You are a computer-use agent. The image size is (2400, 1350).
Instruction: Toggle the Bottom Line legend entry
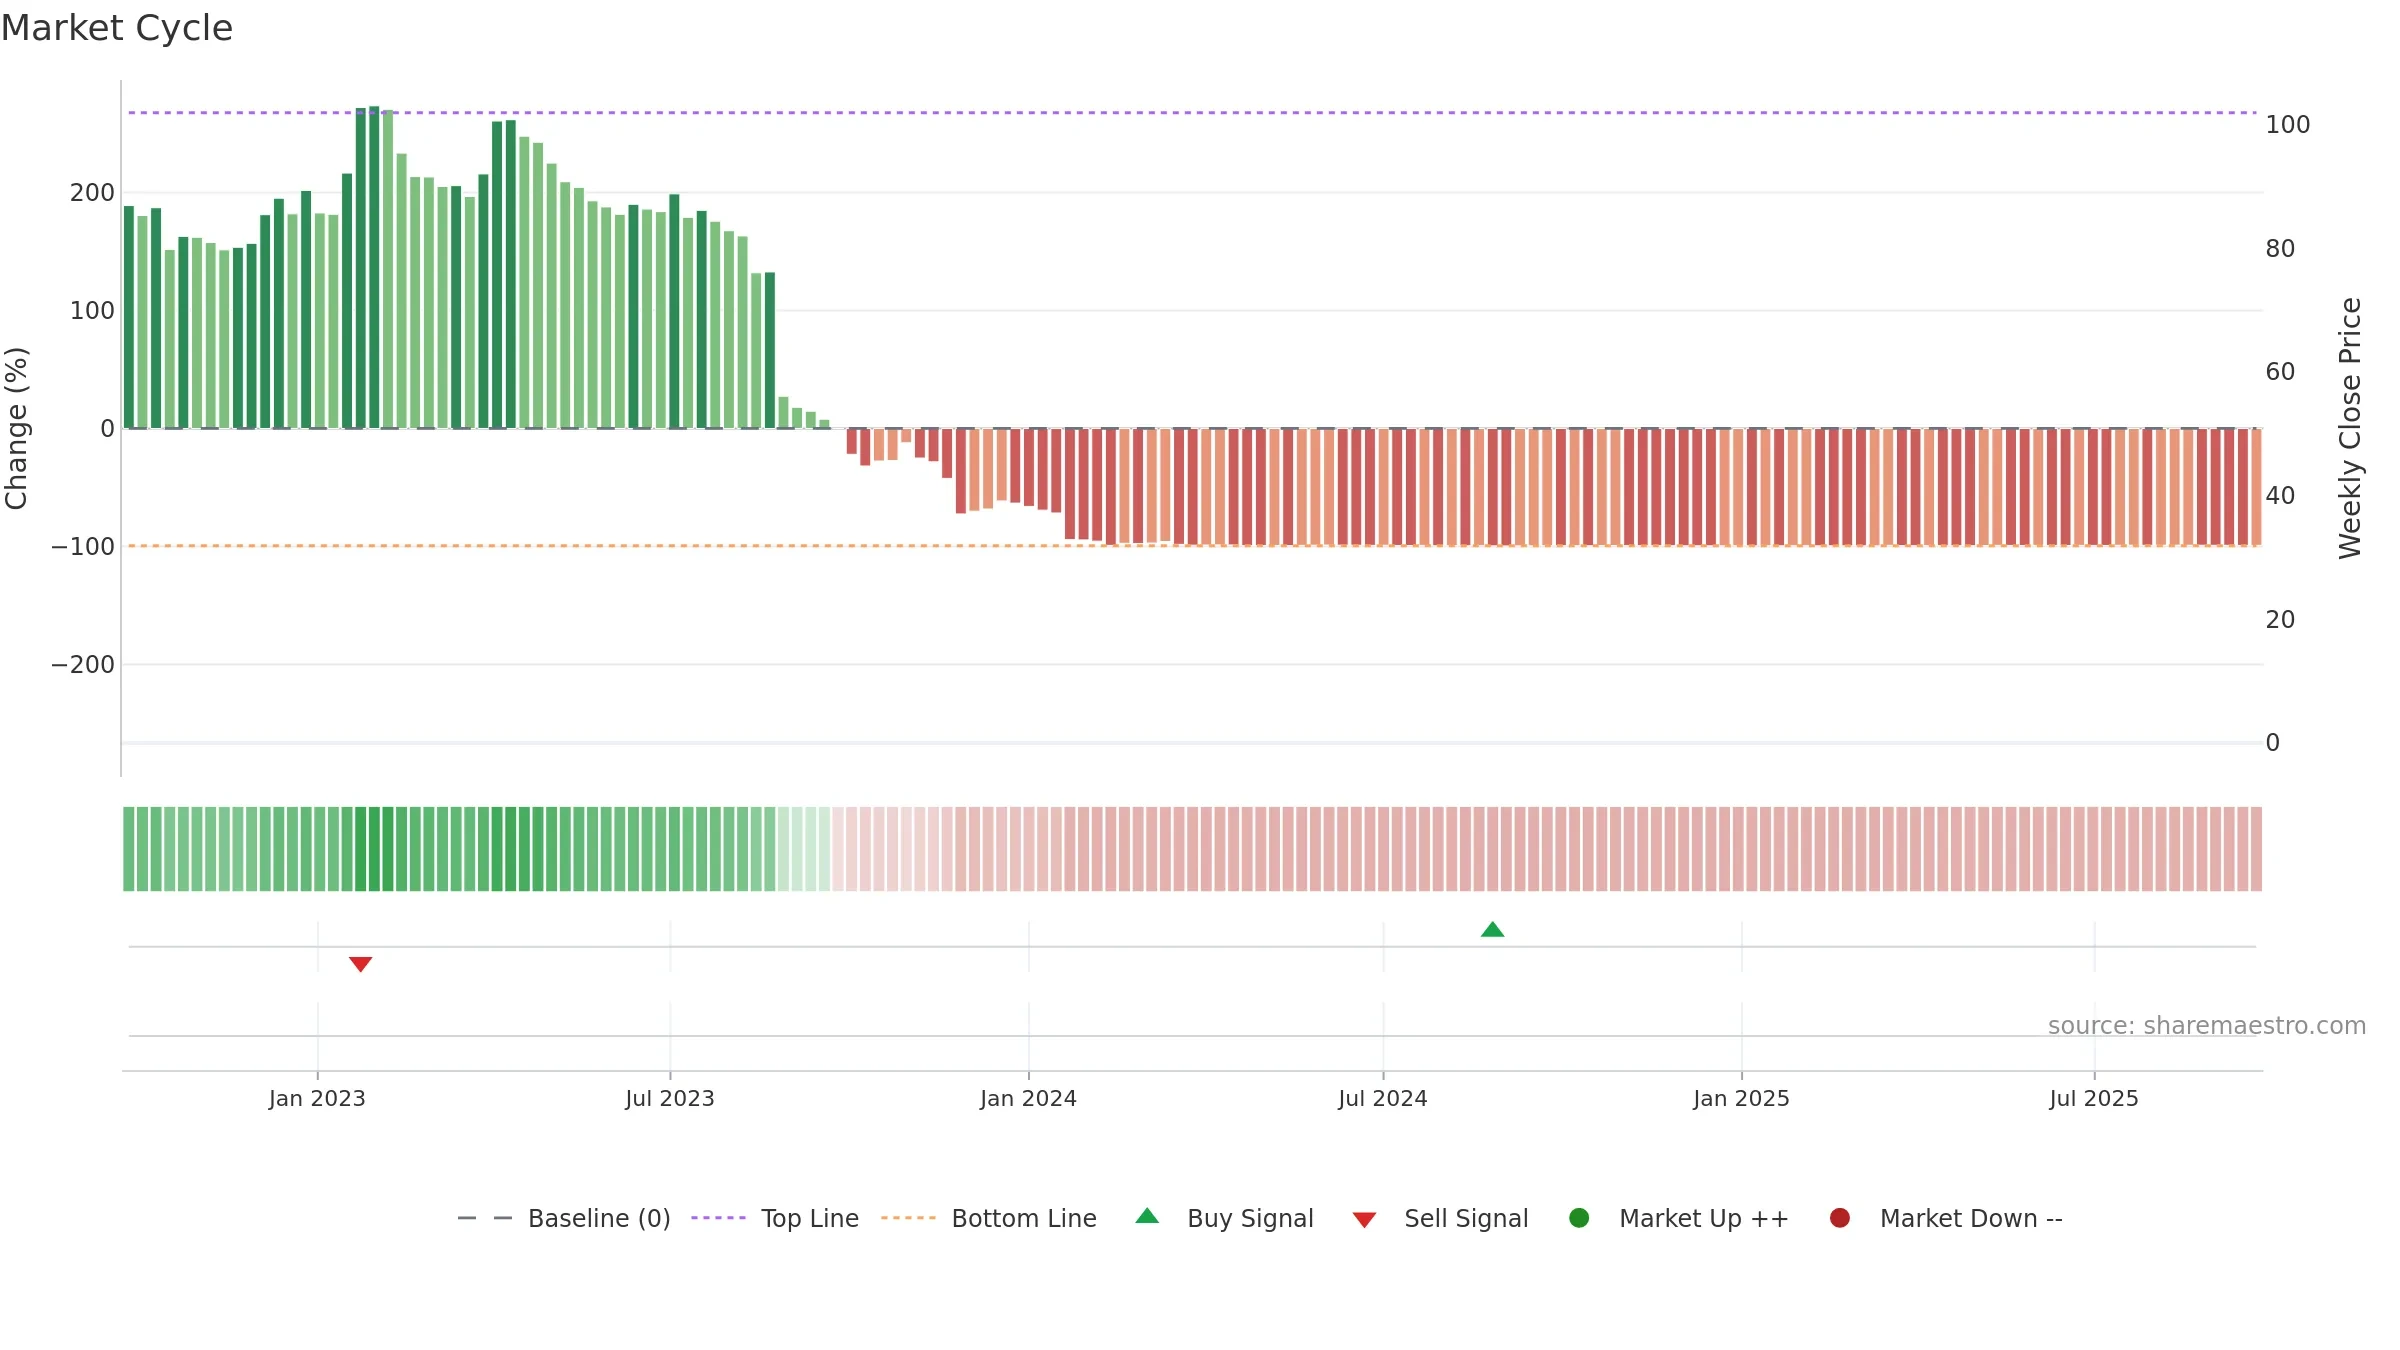click(x=989, y=1218)
